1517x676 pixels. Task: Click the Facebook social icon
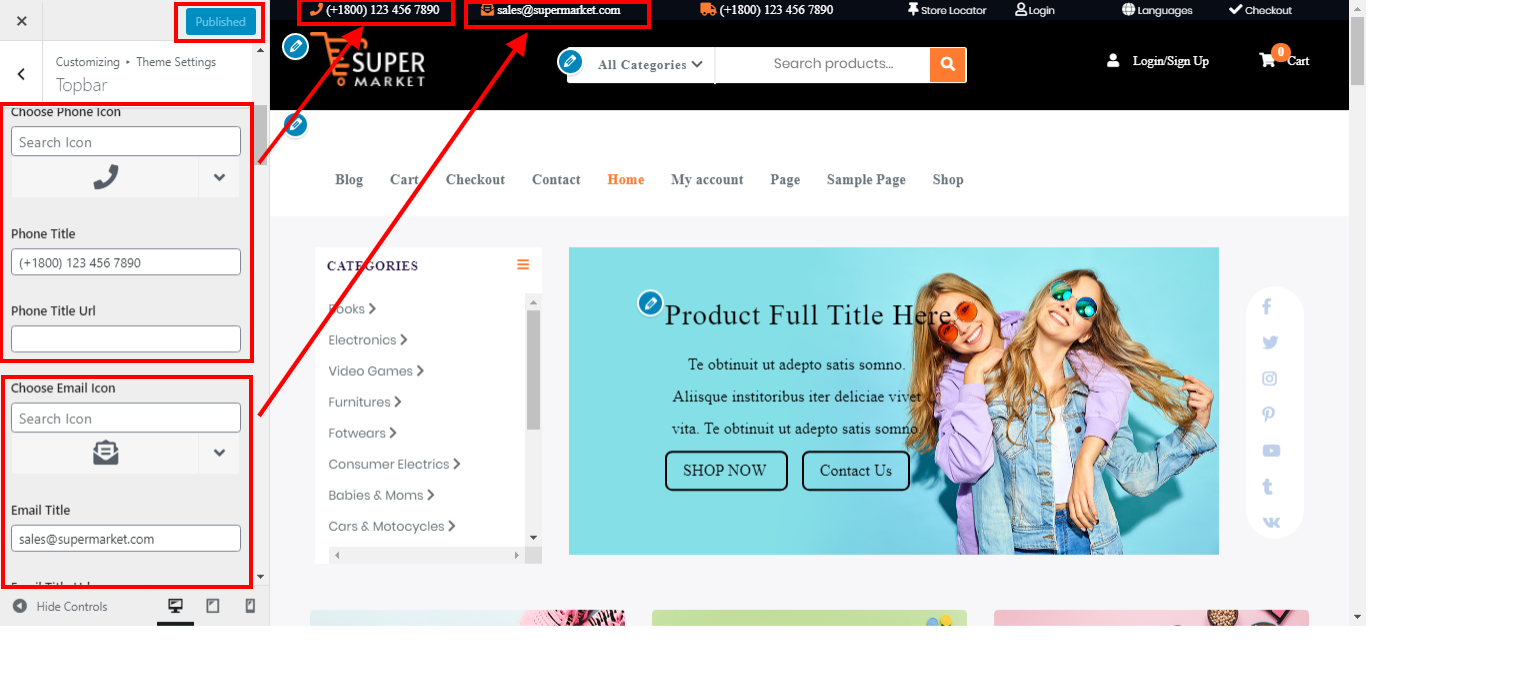tap(1266, 307)
